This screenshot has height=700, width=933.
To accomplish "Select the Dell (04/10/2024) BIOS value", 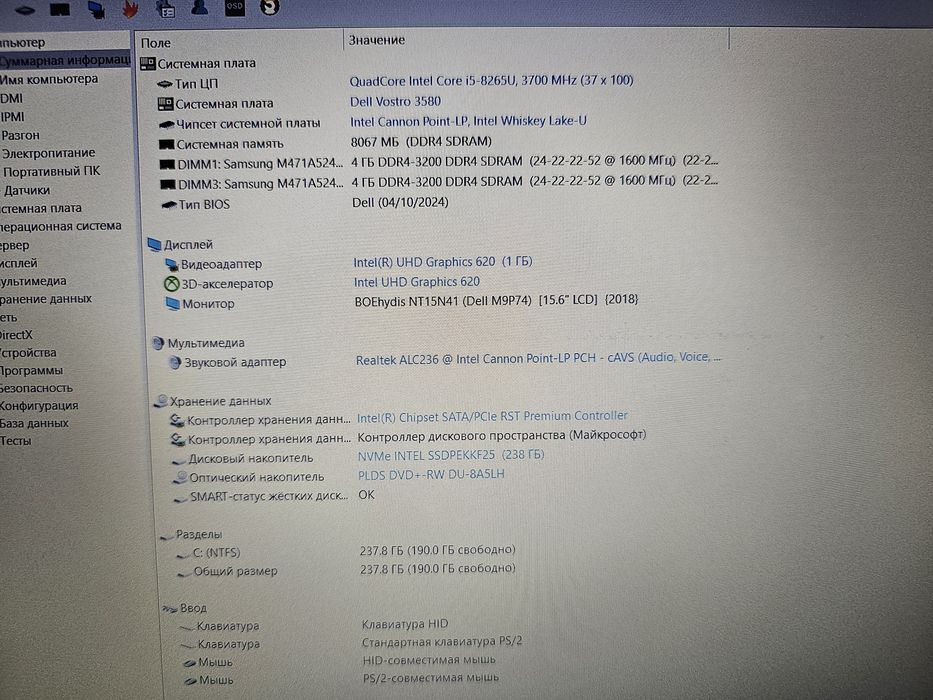I will point(400,202).
